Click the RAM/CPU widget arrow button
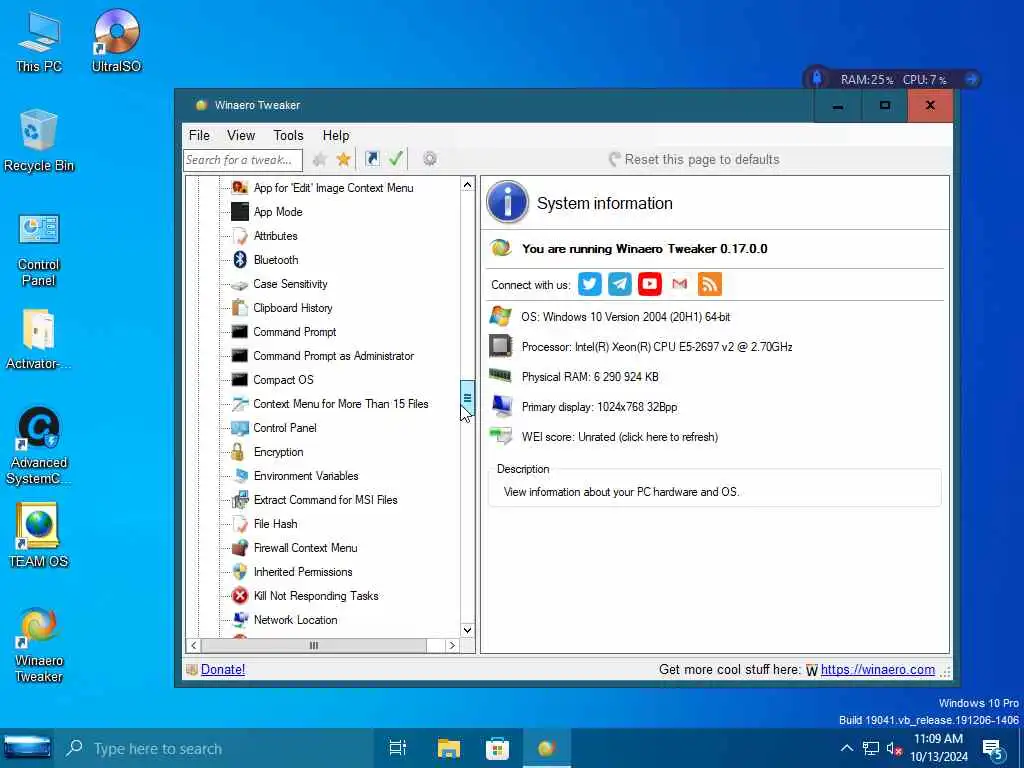The image size is (1024, 768). pyautogui.click(x=971, y=79)
